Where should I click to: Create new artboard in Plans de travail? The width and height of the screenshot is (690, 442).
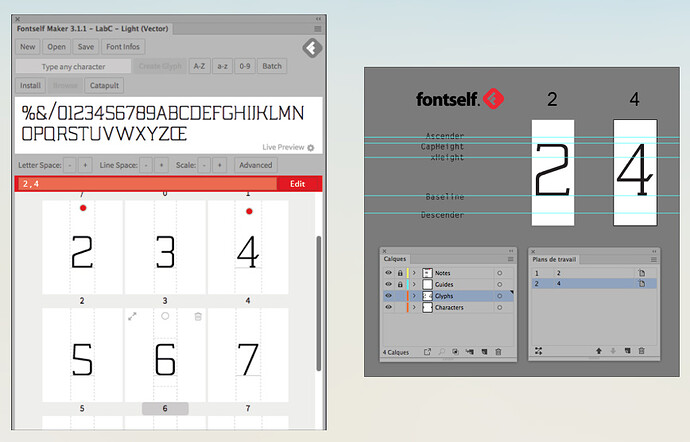[x=628, y=351]
